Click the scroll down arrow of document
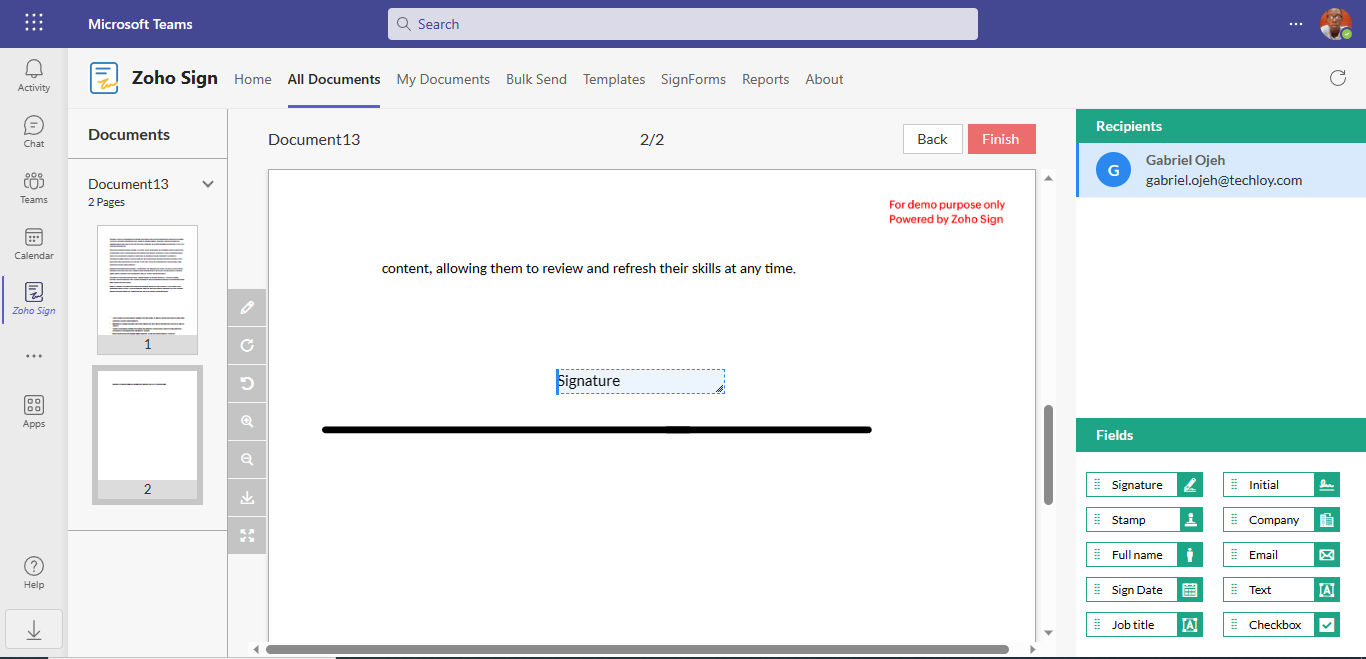This screenshot has width=1366, height=659. click(1048, 632)
